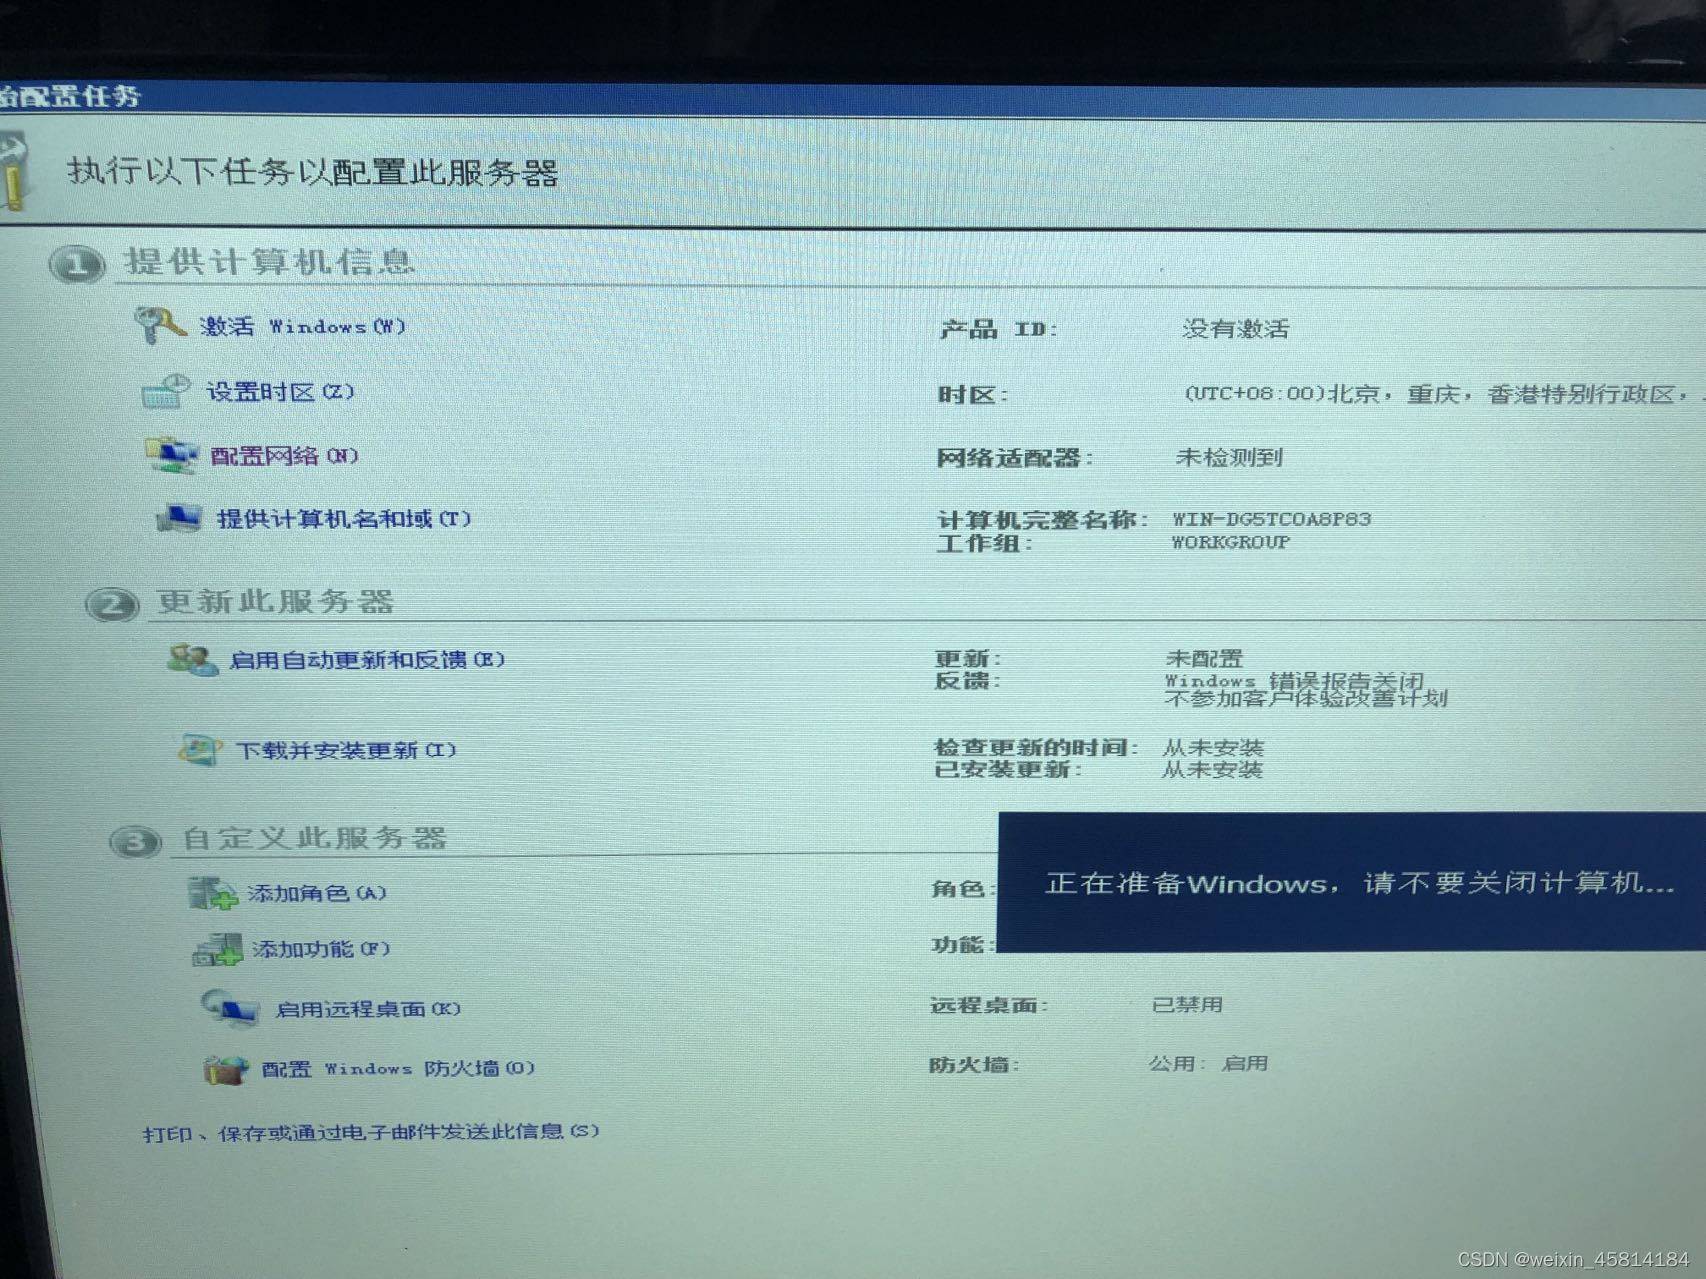
Task: Click the add-feature icon beside 添加功能
Action: (217, 950)
